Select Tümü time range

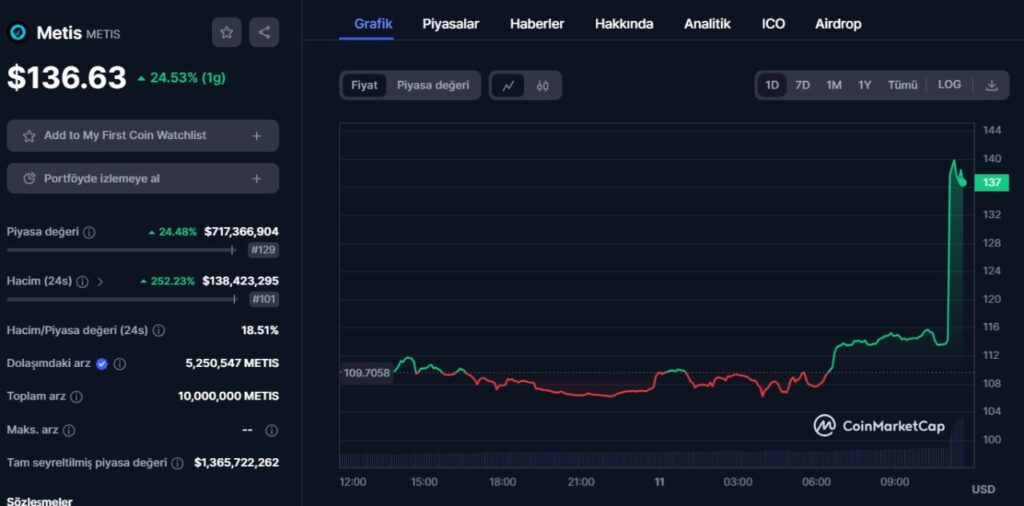click(903, 86)
